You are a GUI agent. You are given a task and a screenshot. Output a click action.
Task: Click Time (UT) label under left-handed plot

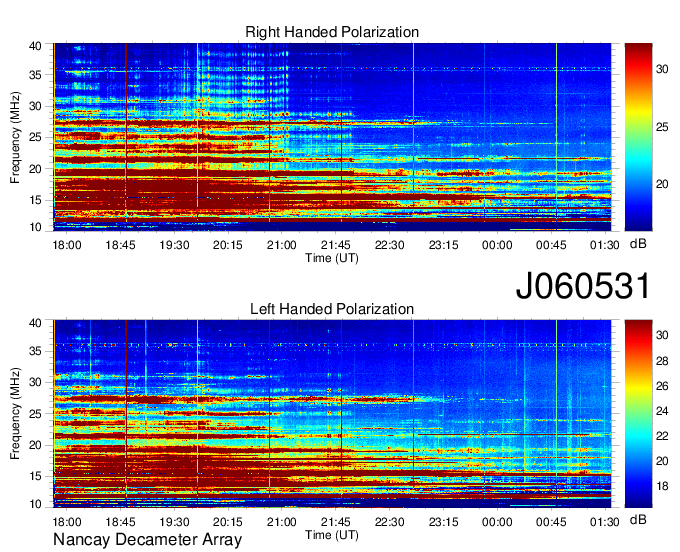pos(332,535)
